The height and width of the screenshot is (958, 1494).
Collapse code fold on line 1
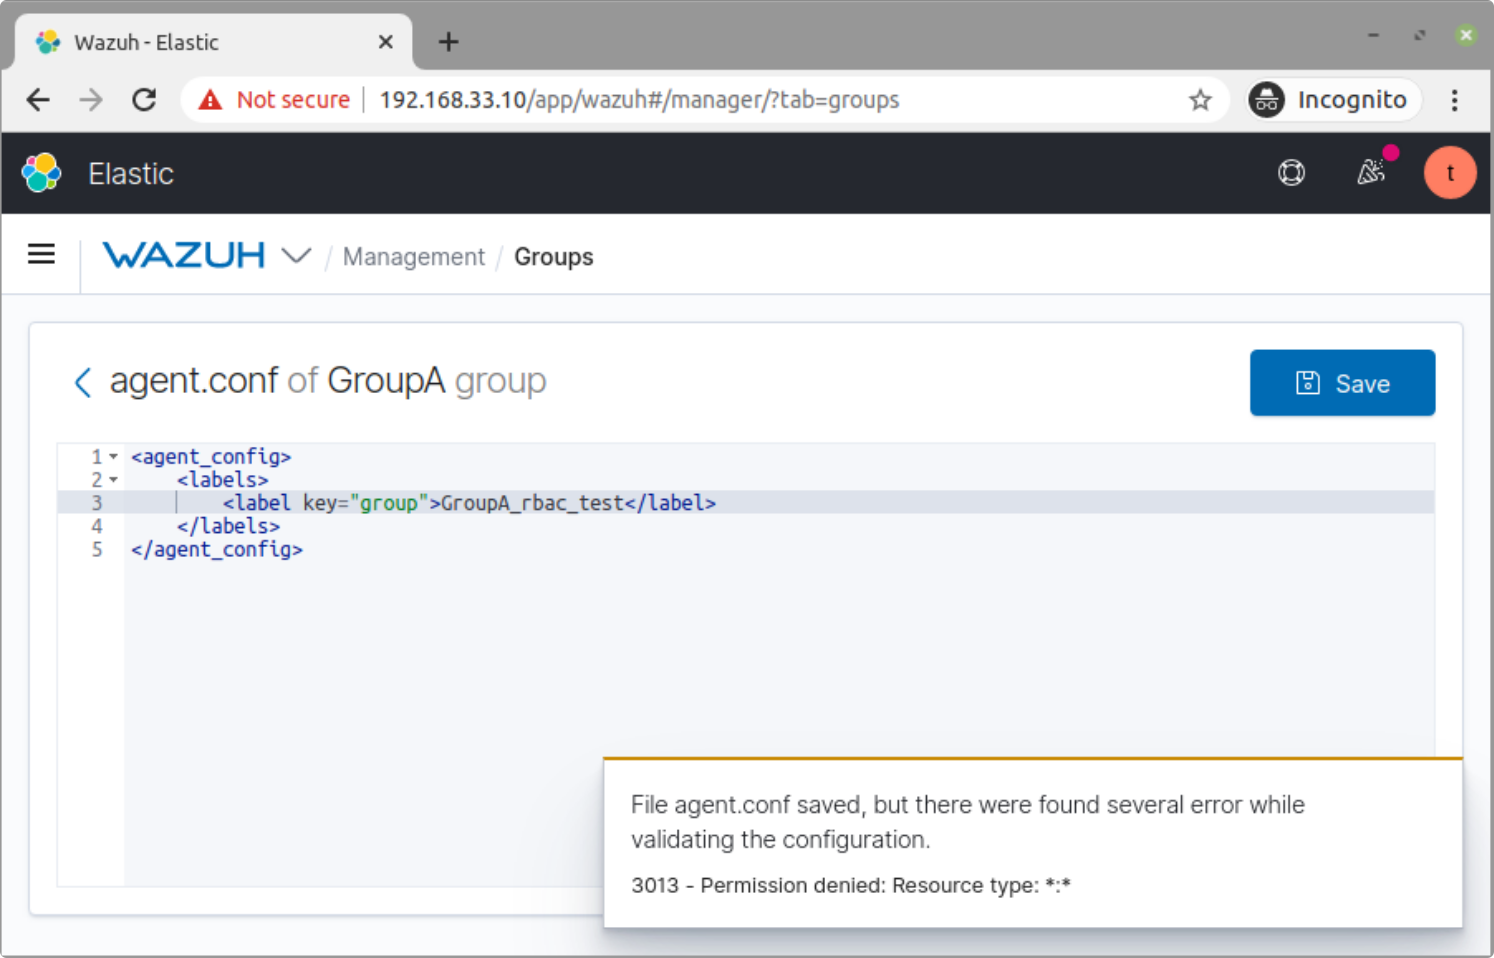pos(112,456)
